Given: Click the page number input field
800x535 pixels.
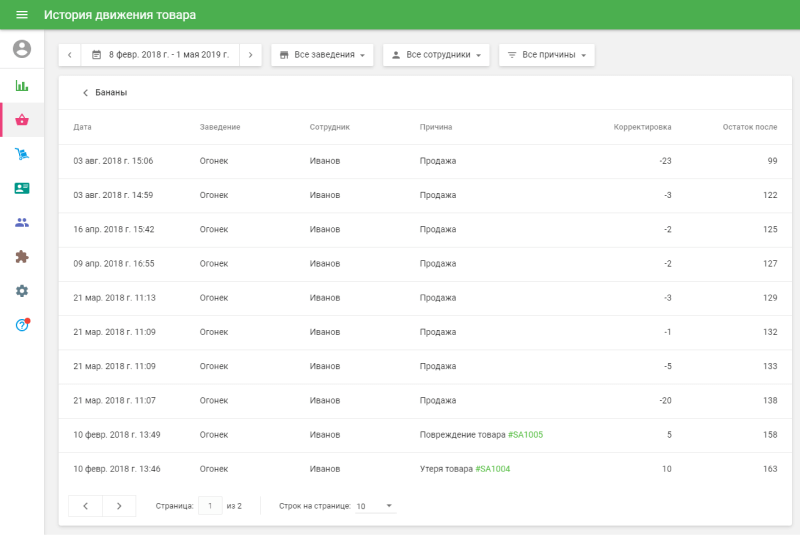Looking at the screenshot, I should pyautogui.click(x=210, y=506).
